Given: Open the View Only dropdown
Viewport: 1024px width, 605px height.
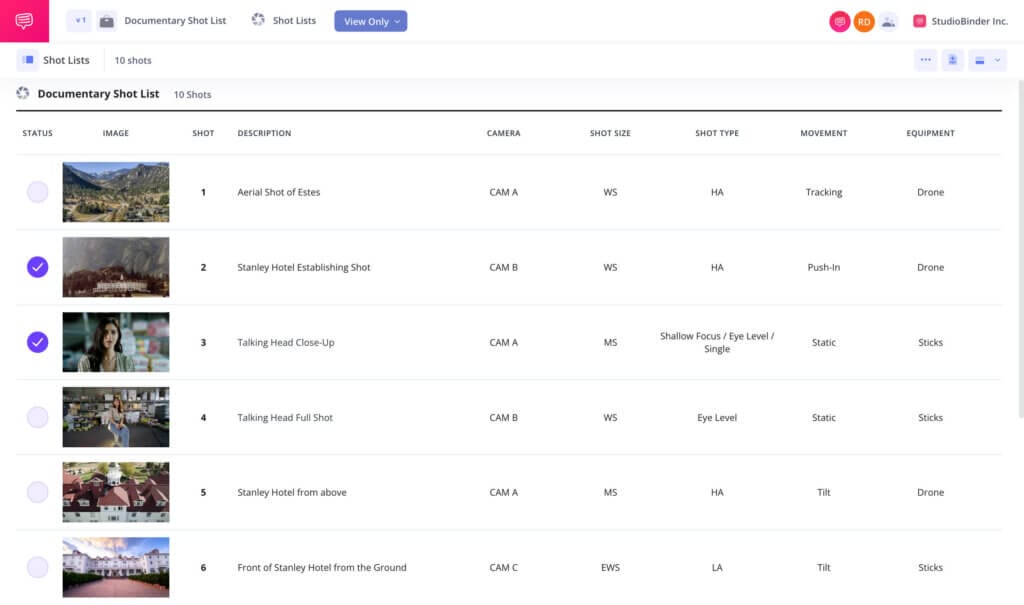Looking at the screenshot, I should click(x=370, y=20).
